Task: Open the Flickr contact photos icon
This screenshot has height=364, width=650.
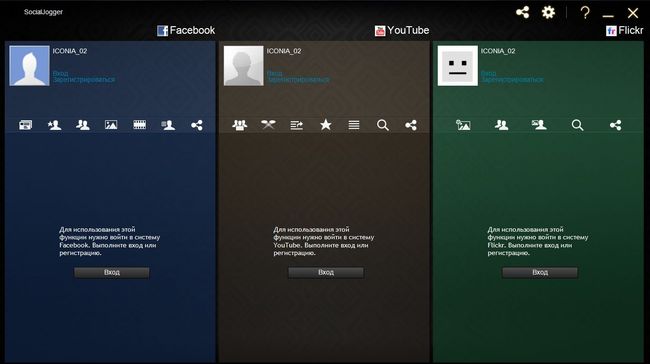Action: tap(539, 125)
